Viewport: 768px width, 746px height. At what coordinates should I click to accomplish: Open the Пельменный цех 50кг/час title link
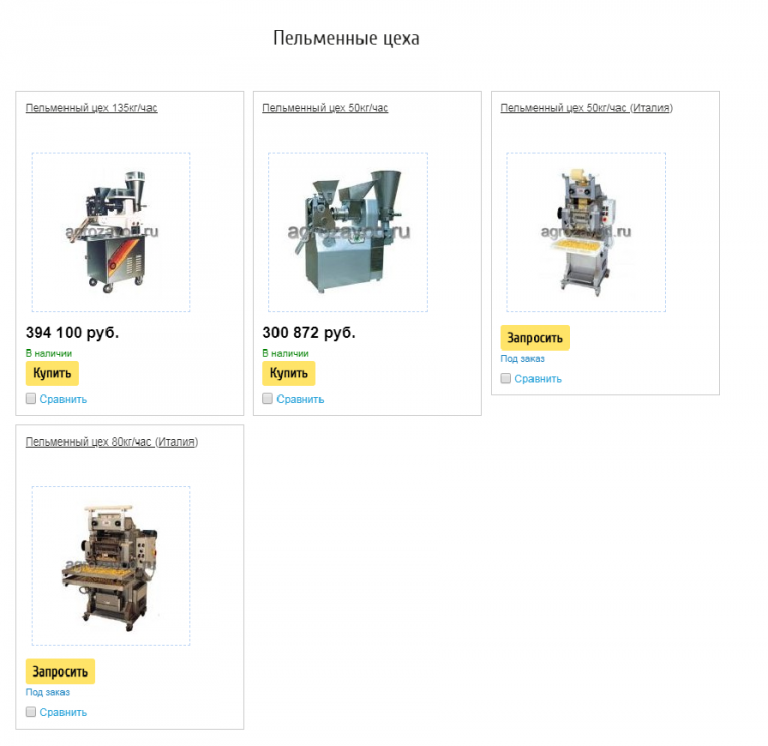(325, 108)
